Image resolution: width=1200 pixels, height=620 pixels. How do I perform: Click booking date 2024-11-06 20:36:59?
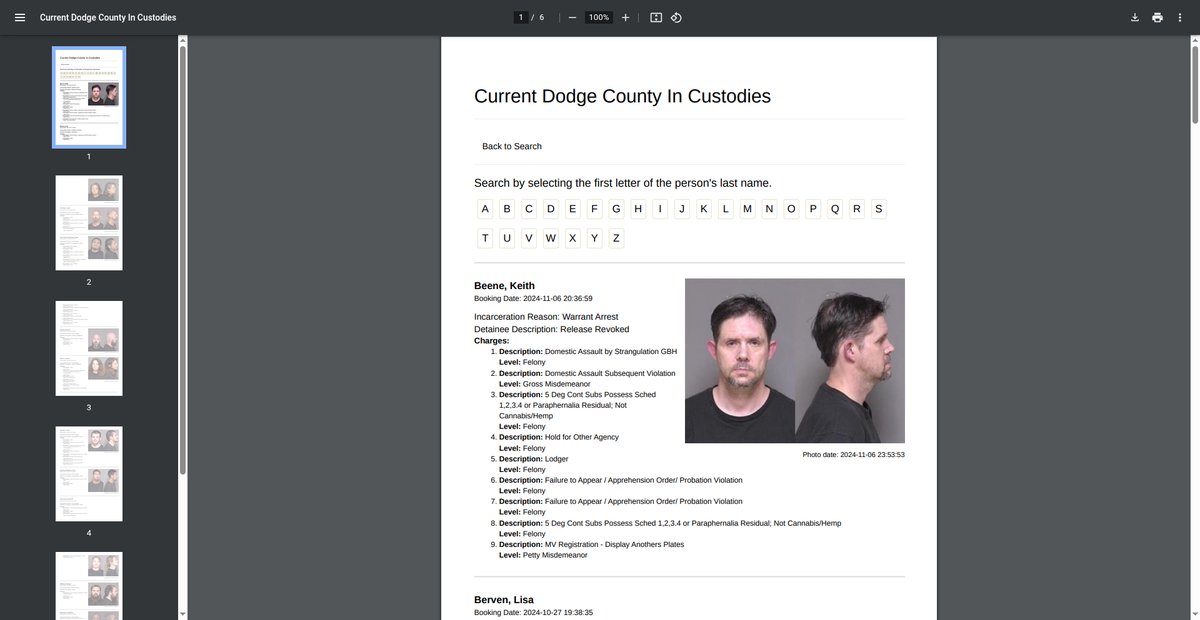[x=533, y=299]
